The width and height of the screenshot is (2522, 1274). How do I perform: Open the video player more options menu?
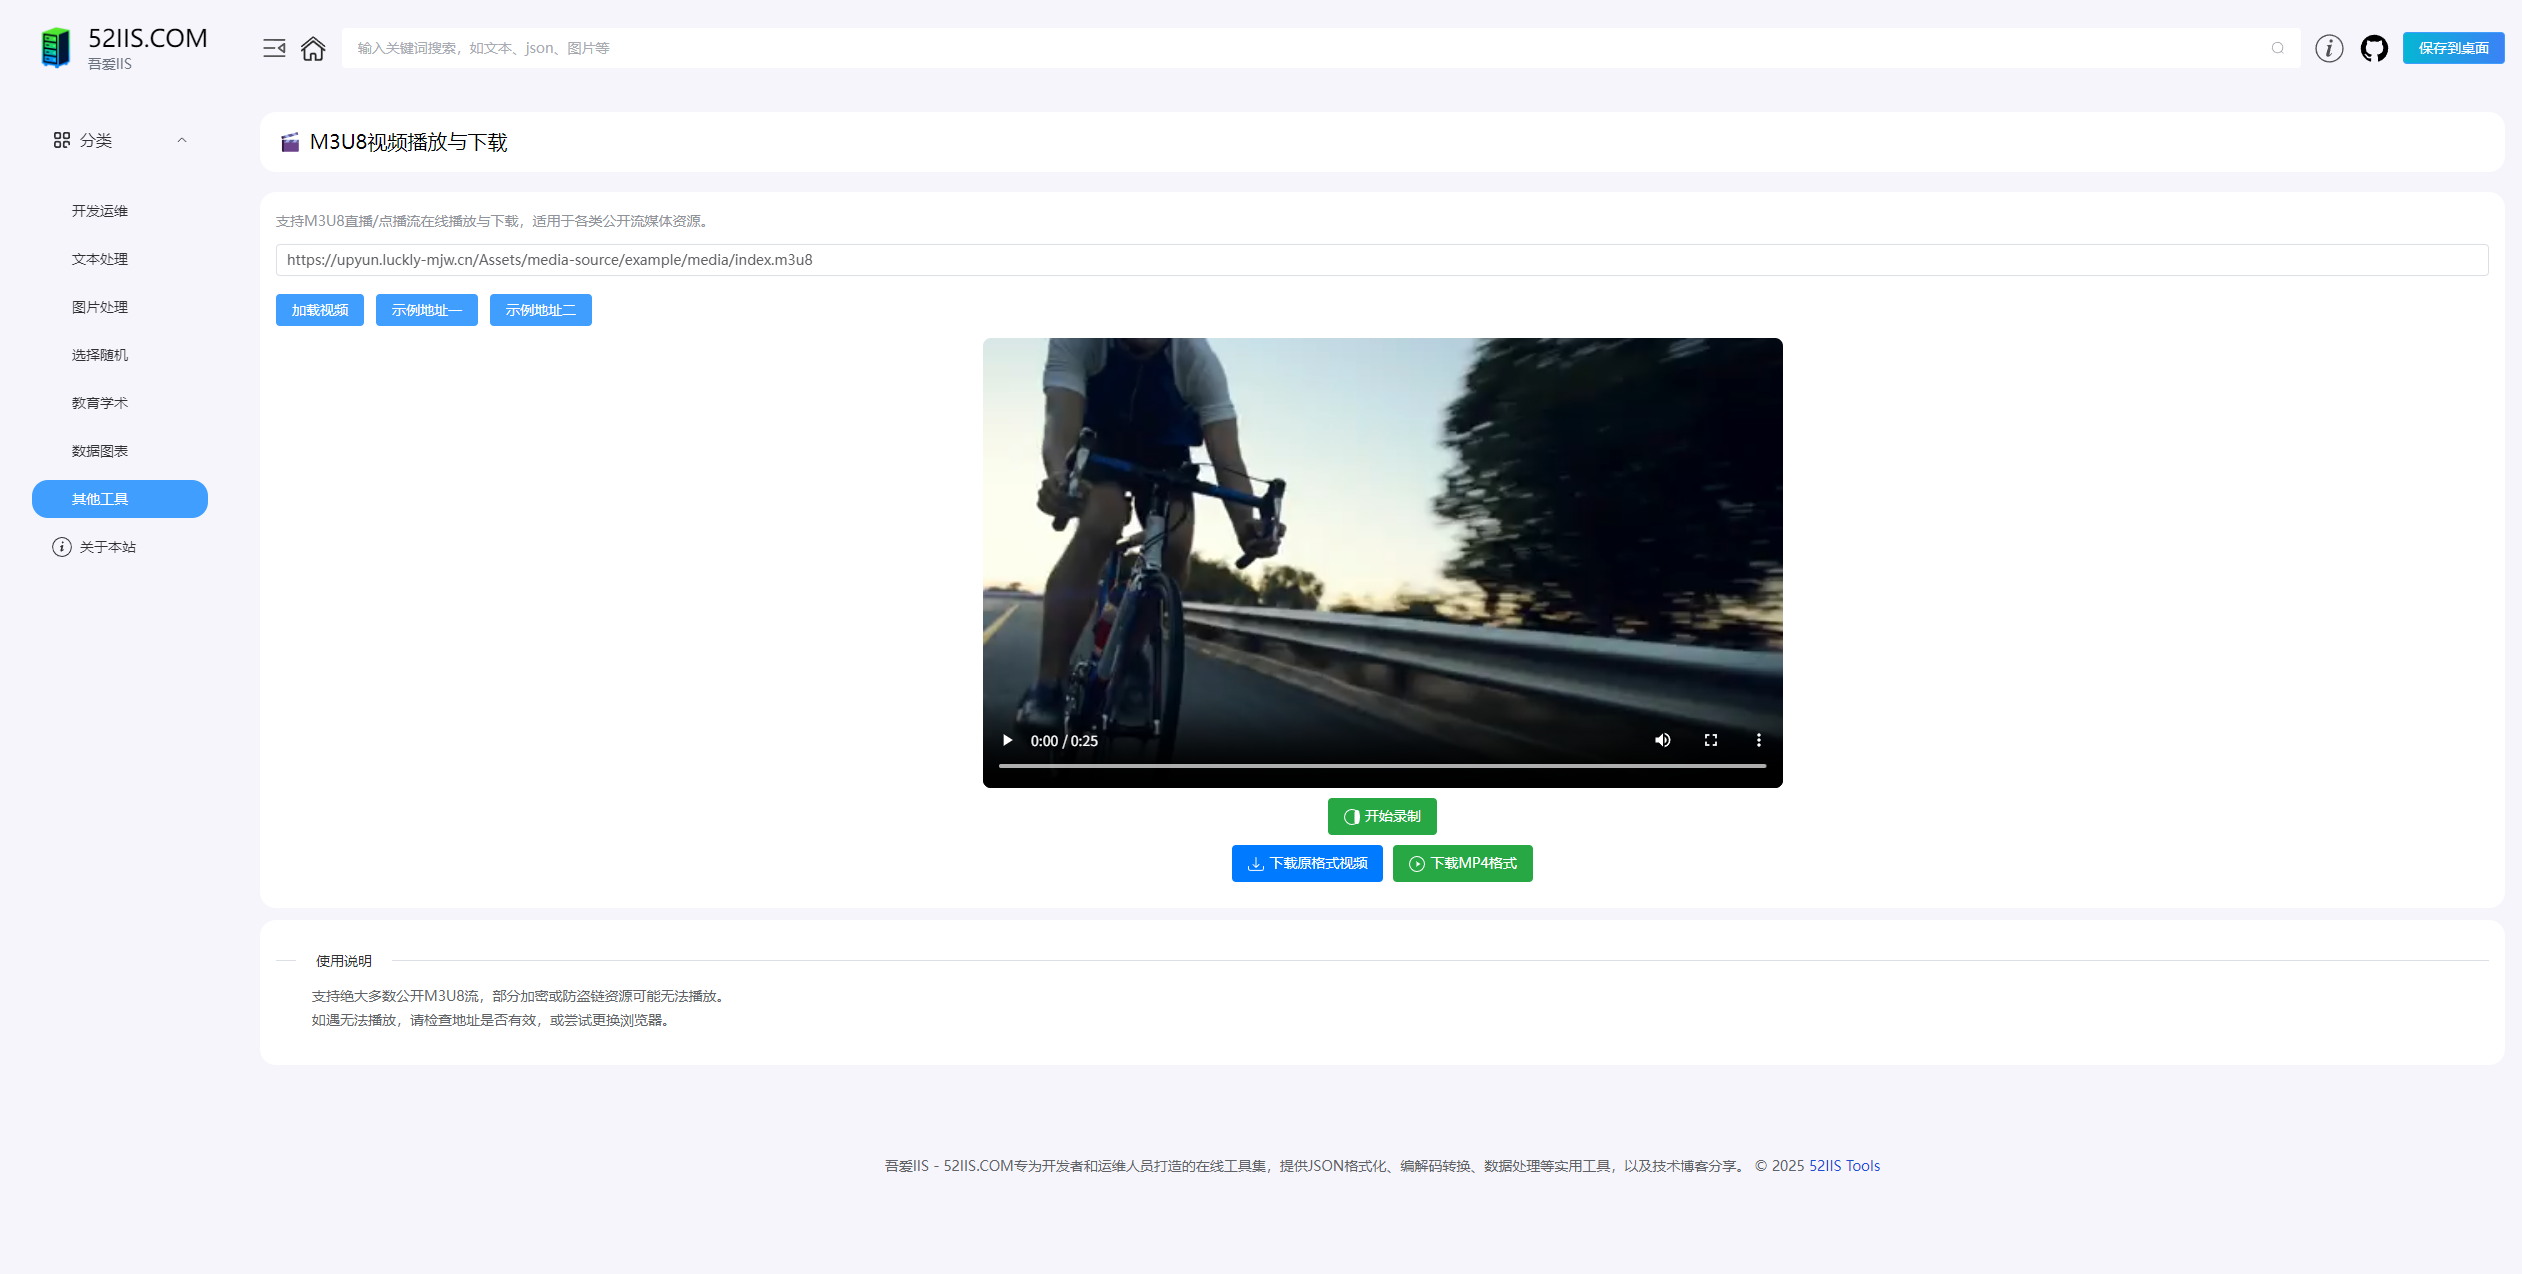pyautogui.click(x=1759, y=740)
